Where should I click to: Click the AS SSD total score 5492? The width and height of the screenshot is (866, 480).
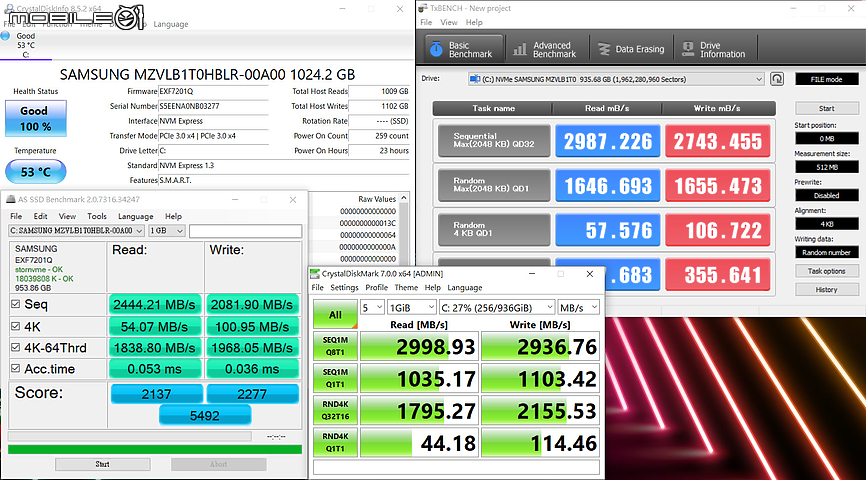coord(205,415)
